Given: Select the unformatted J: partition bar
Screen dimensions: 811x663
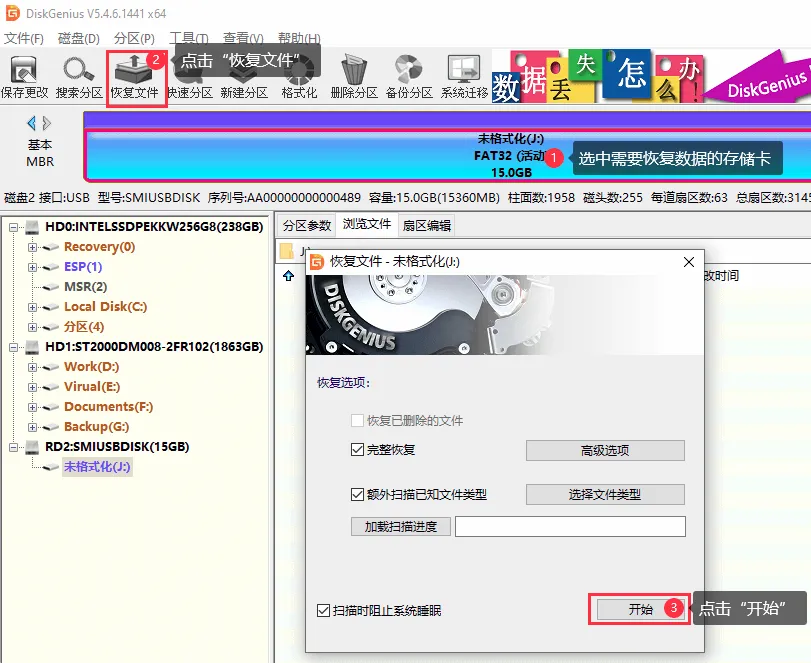Looking at the screenshot, I should 447,155.
